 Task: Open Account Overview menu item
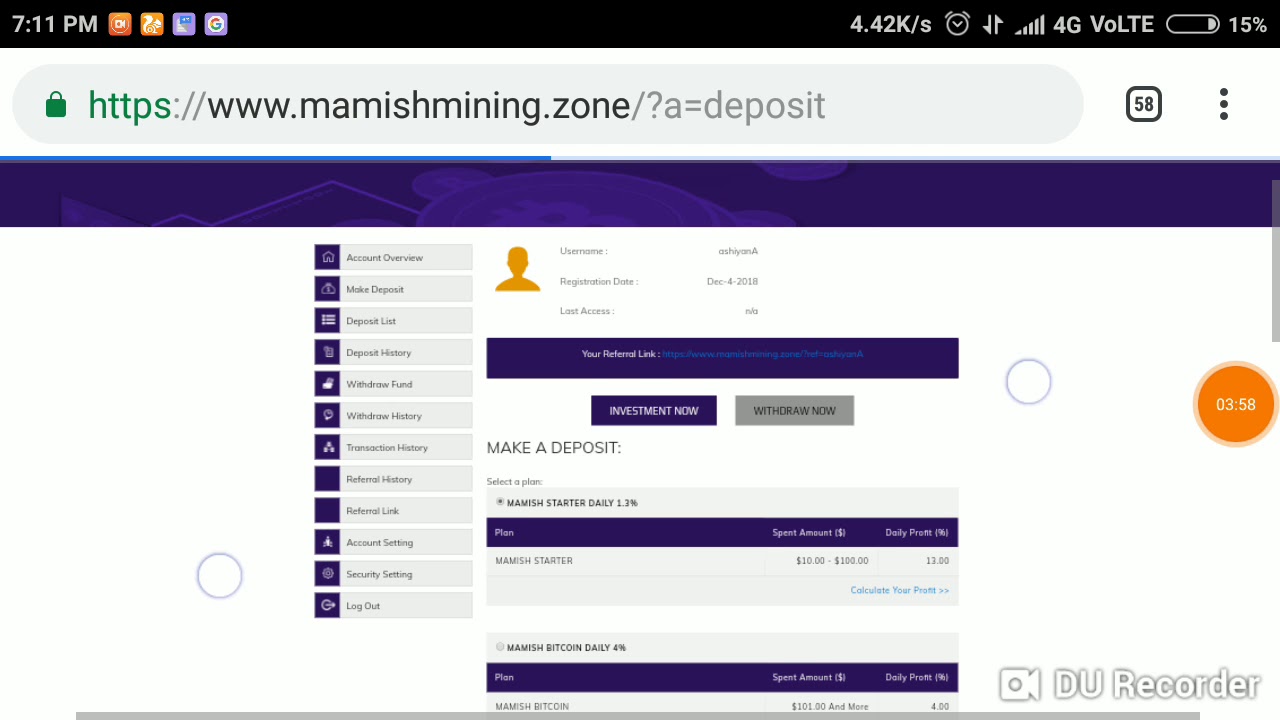coord(393,257)
